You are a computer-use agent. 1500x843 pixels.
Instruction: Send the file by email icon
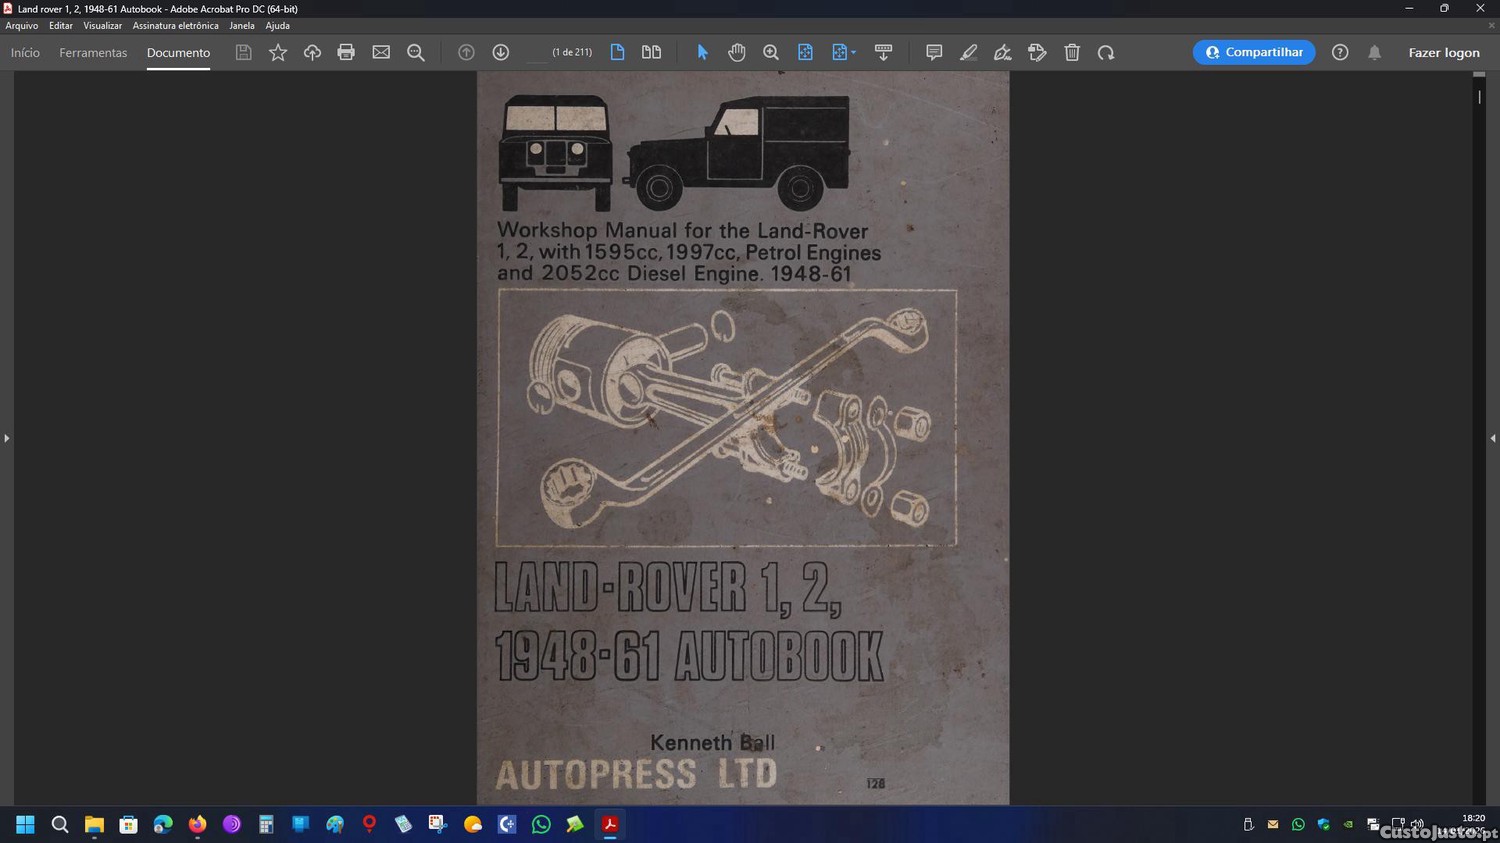(381, 52)
